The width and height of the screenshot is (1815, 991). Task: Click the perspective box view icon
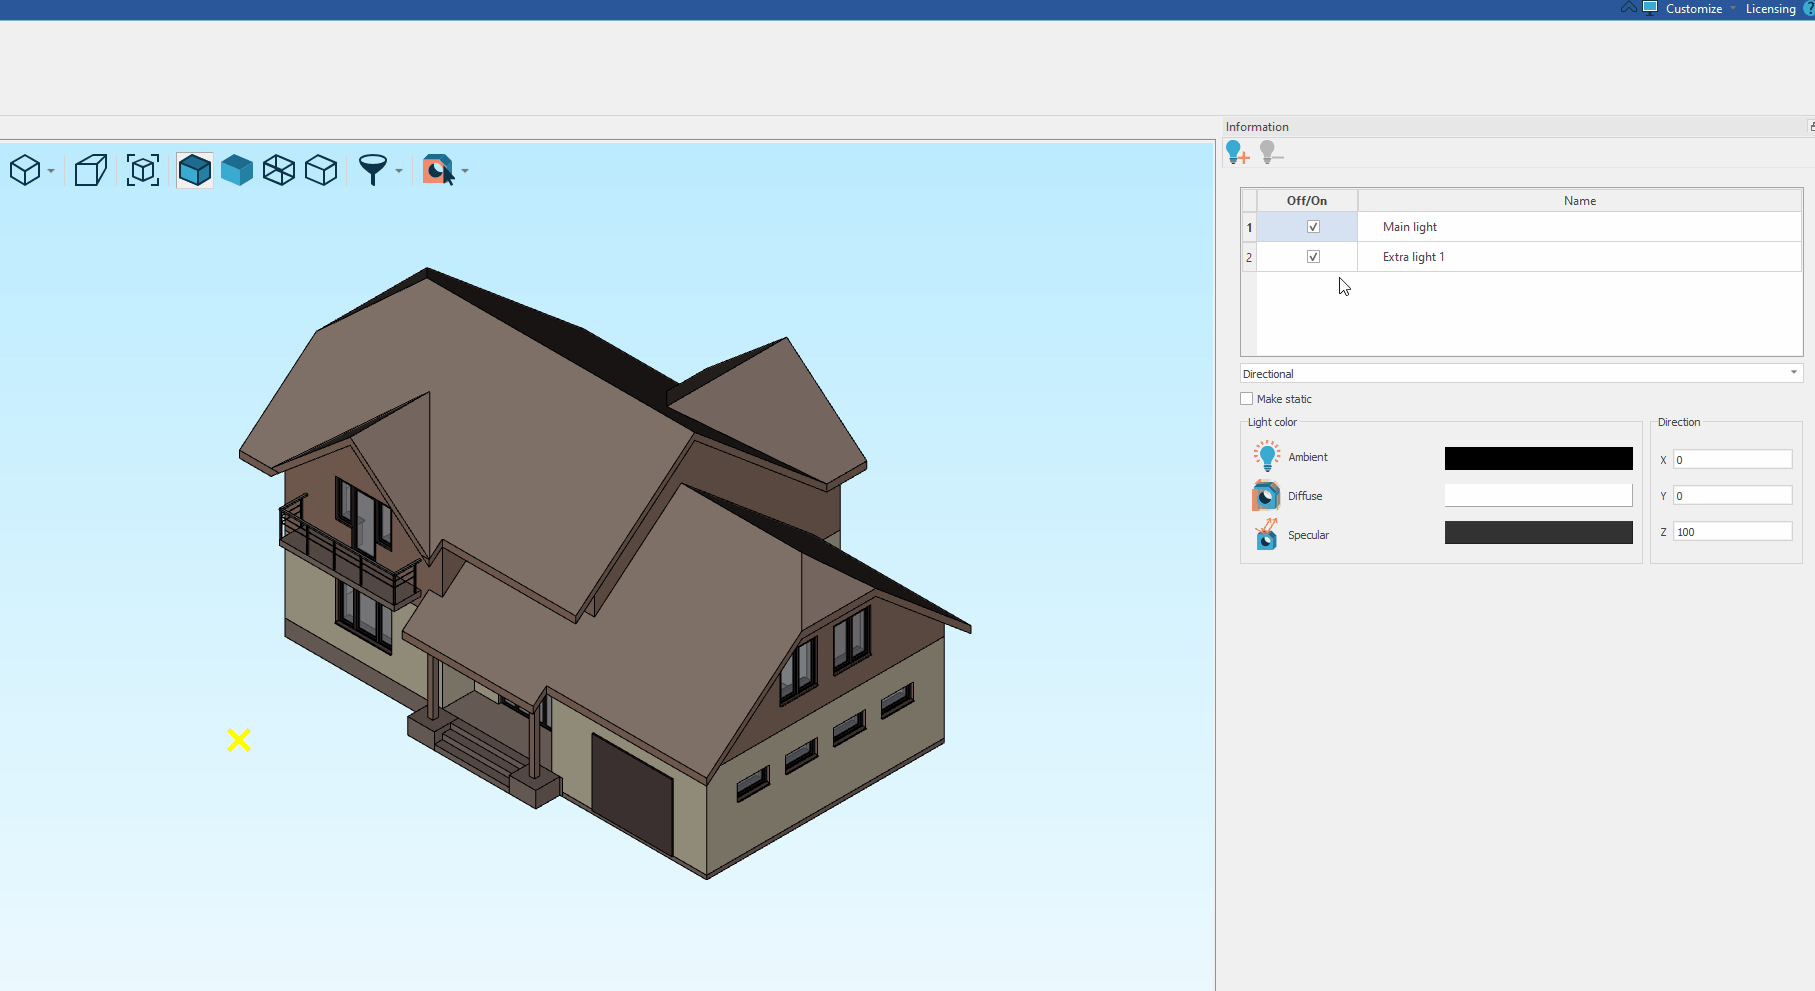point(91,170)
